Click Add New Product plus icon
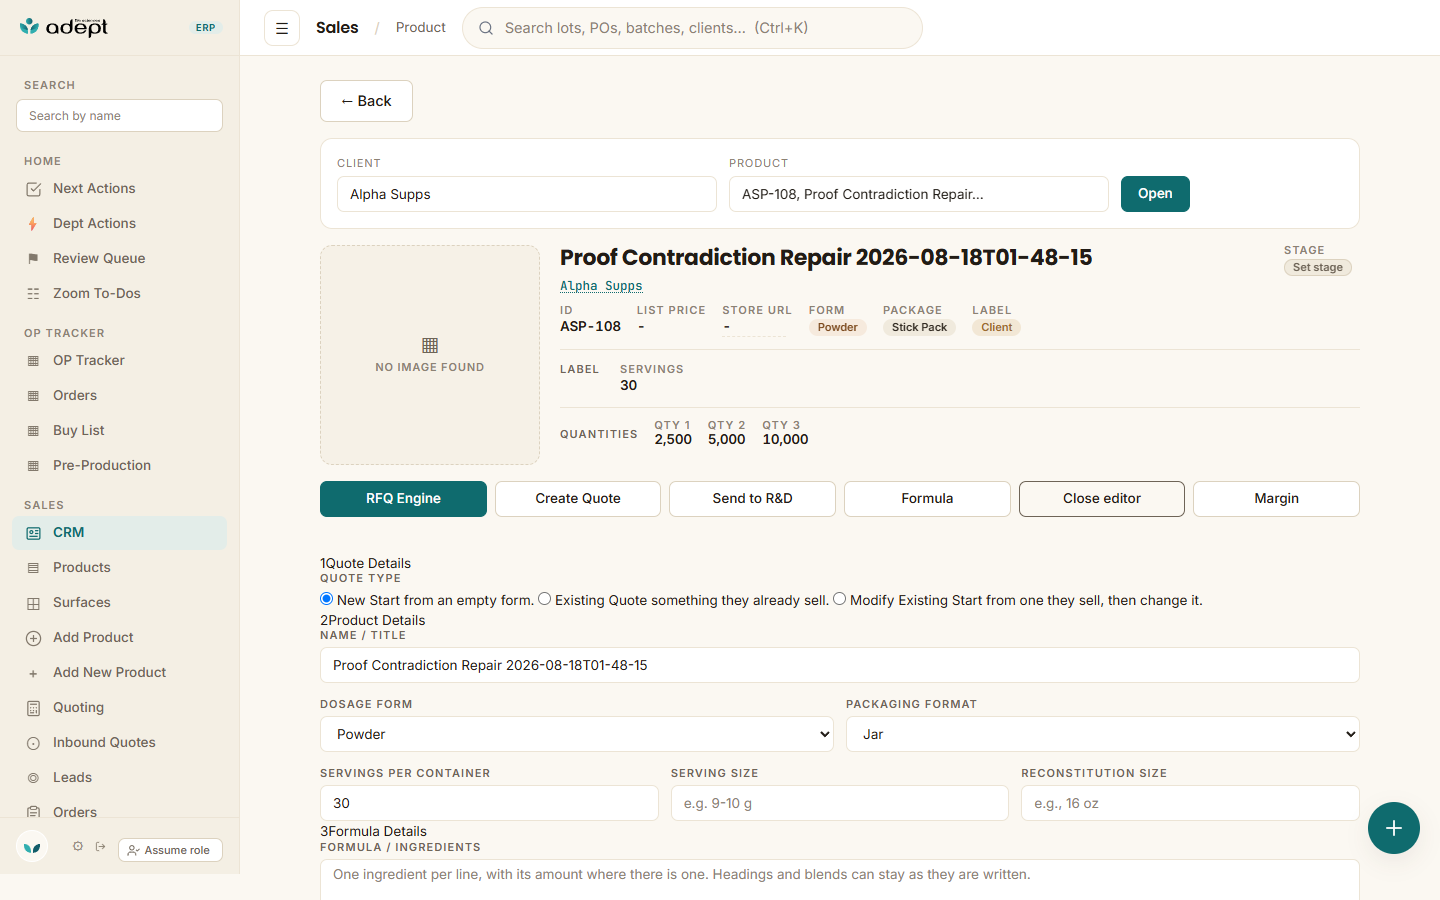This screenshot has width=1440, height=900. 33,673
